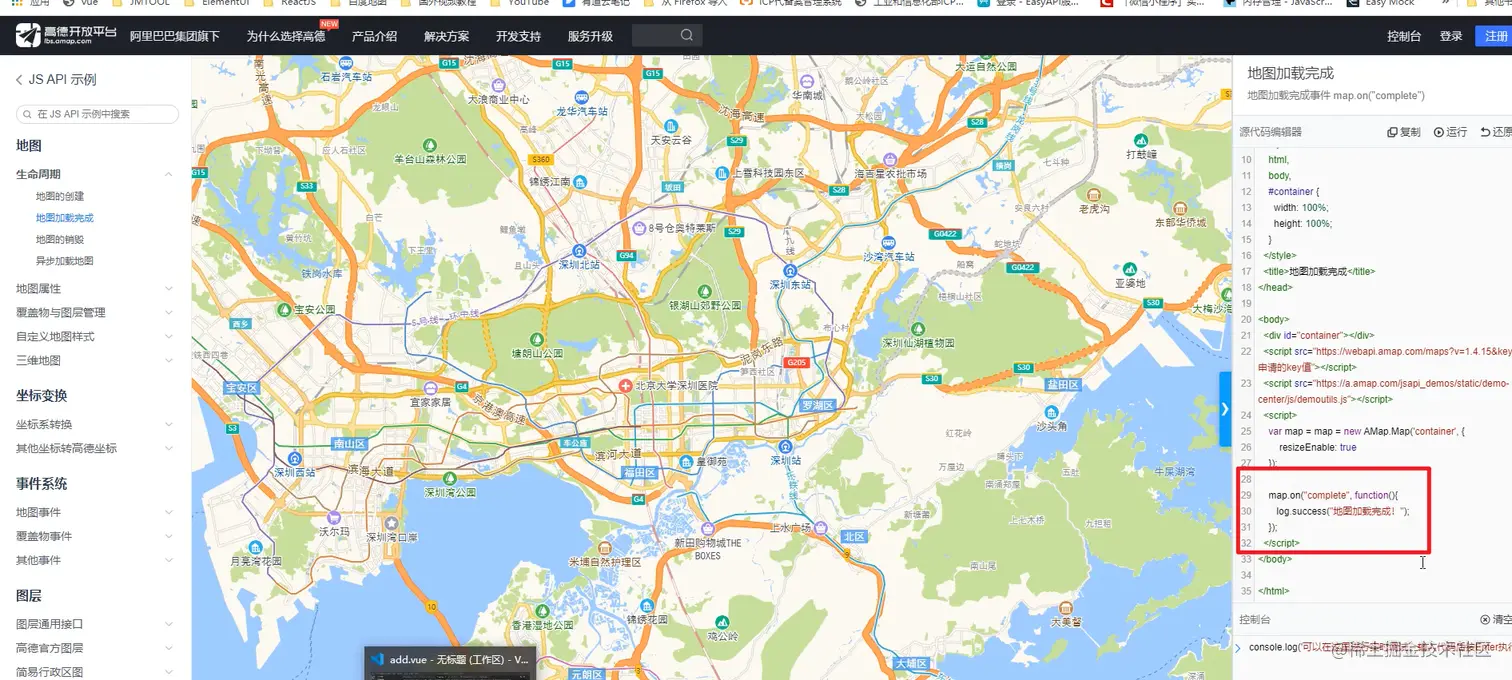Click the 石岩汽车站 bus marker
Viewport: 1512px width, 680px height.
point(346,62)
